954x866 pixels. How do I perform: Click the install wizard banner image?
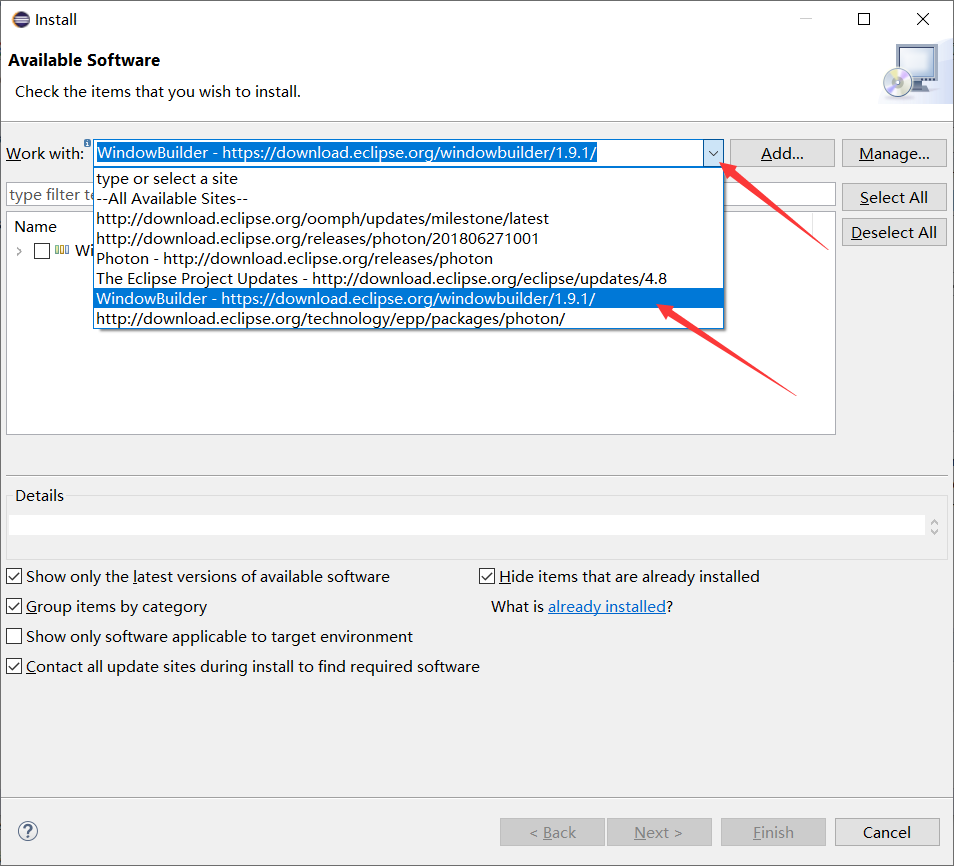tap(908, 73)
